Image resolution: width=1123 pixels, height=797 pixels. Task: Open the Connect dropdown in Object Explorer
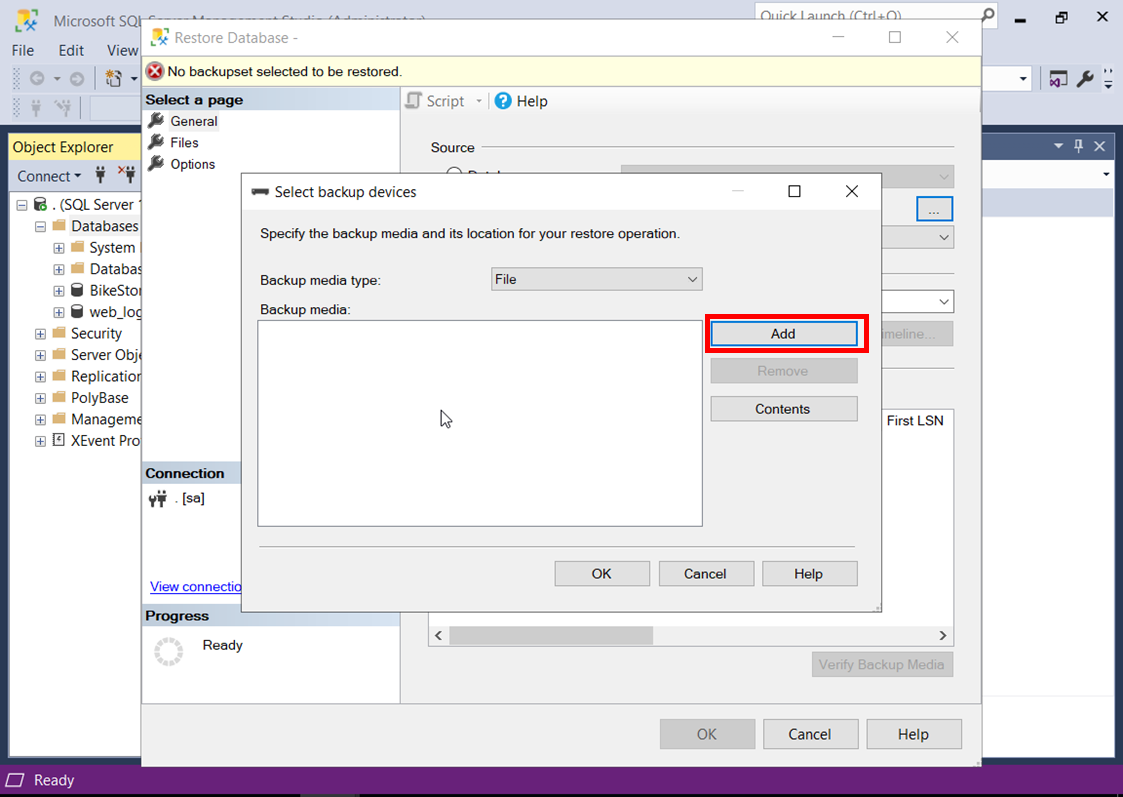coord(49,176)
